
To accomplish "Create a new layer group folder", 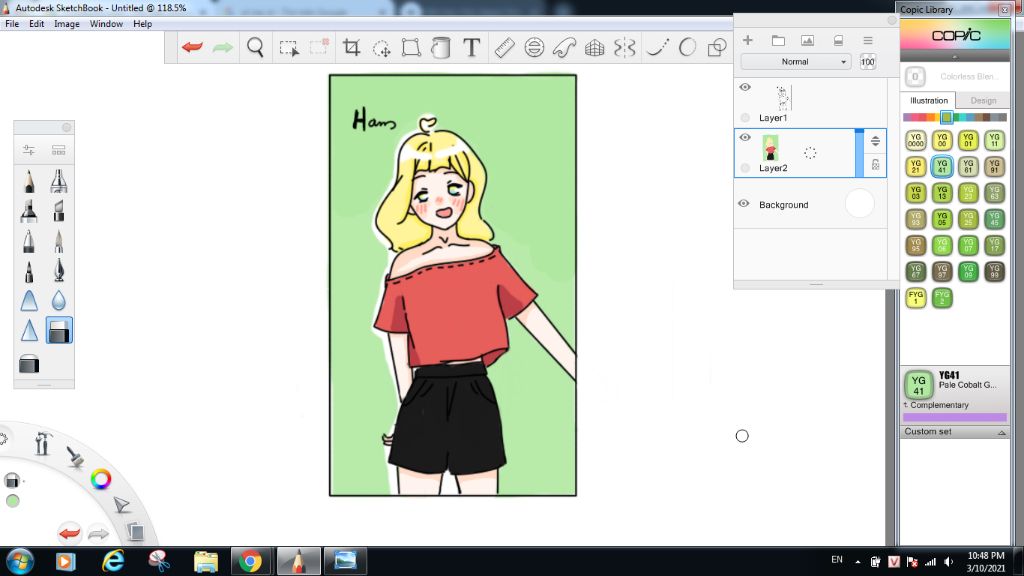I will [x=778, y=40].
